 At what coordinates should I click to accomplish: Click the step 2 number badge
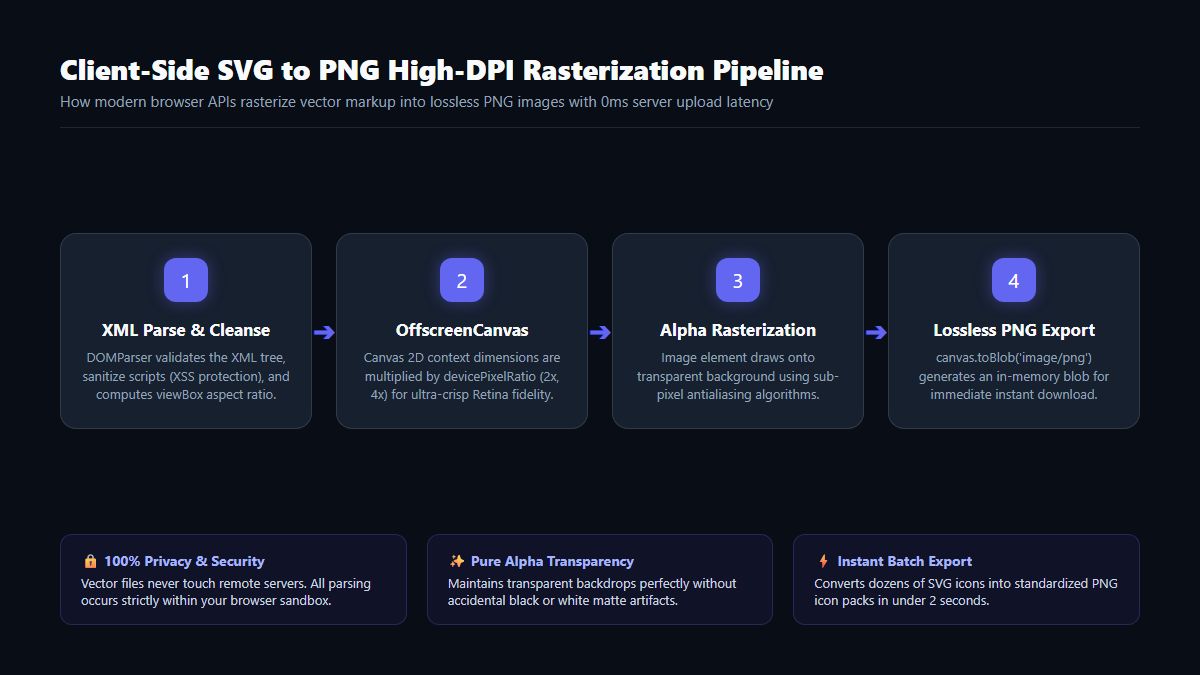(x=462, y=280)
